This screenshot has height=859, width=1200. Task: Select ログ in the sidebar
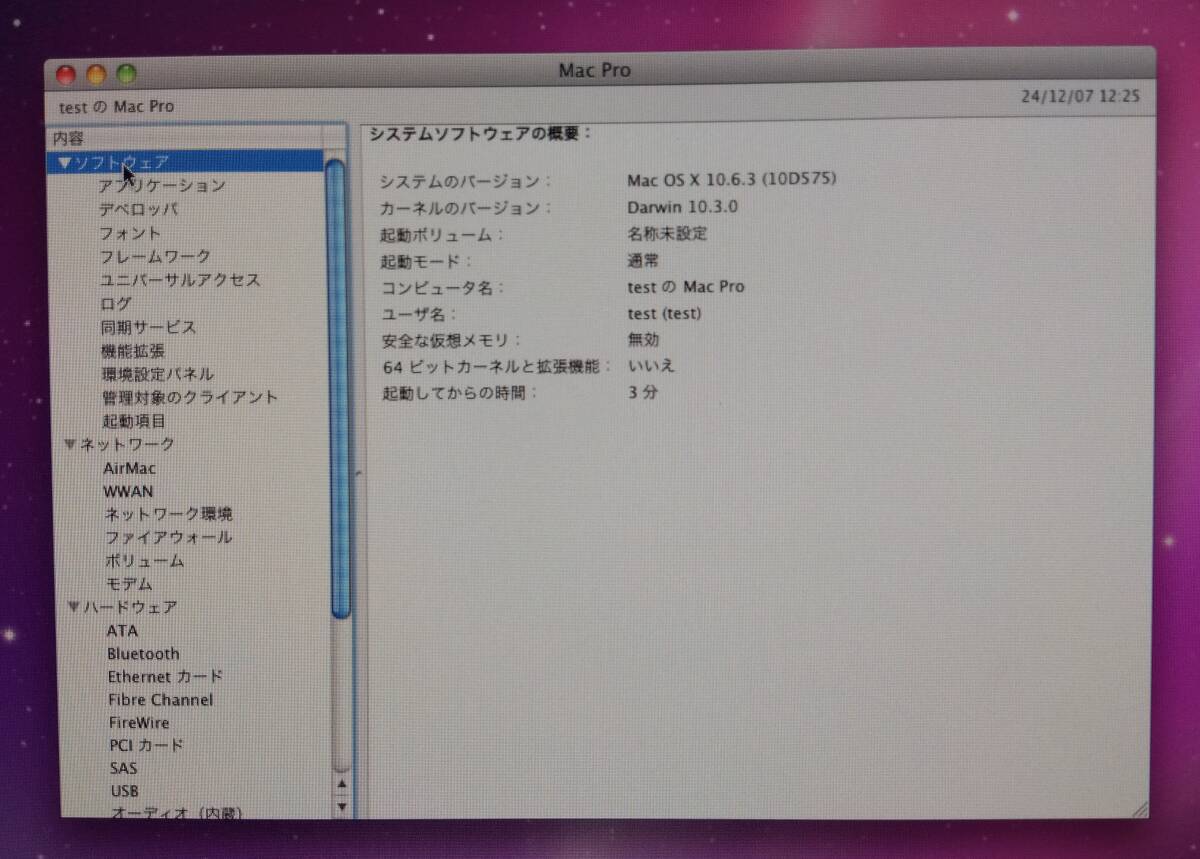(x=116, y=304)
